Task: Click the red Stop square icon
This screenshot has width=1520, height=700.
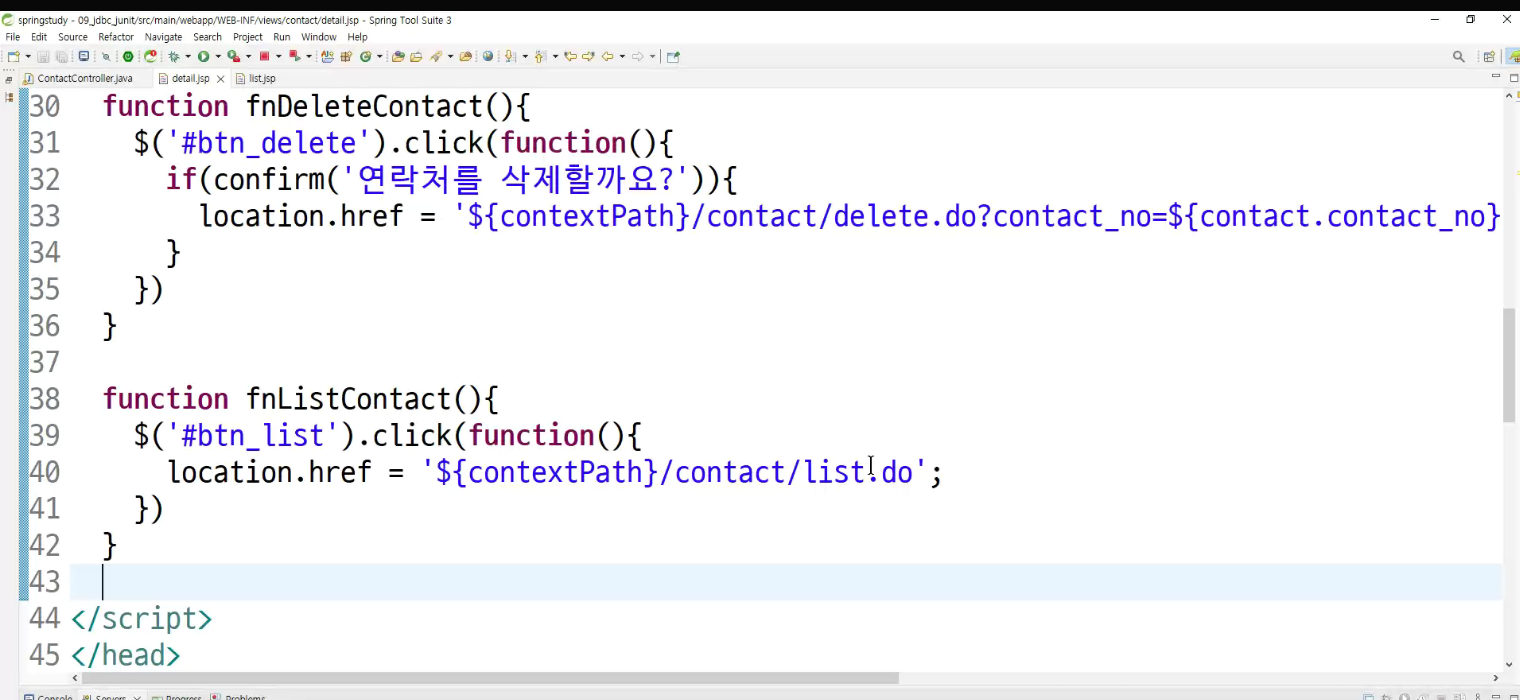Action: [264, 56]
